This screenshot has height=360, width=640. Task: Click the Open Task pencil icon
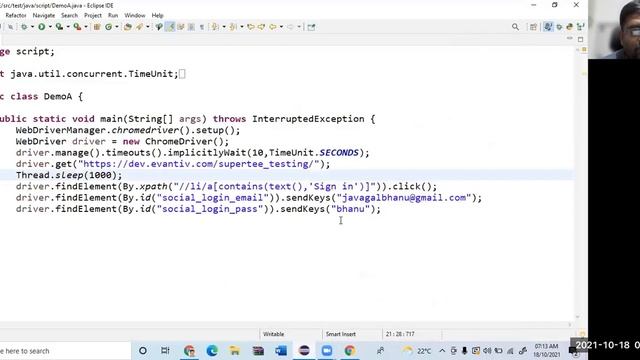[x=140, y=27]
